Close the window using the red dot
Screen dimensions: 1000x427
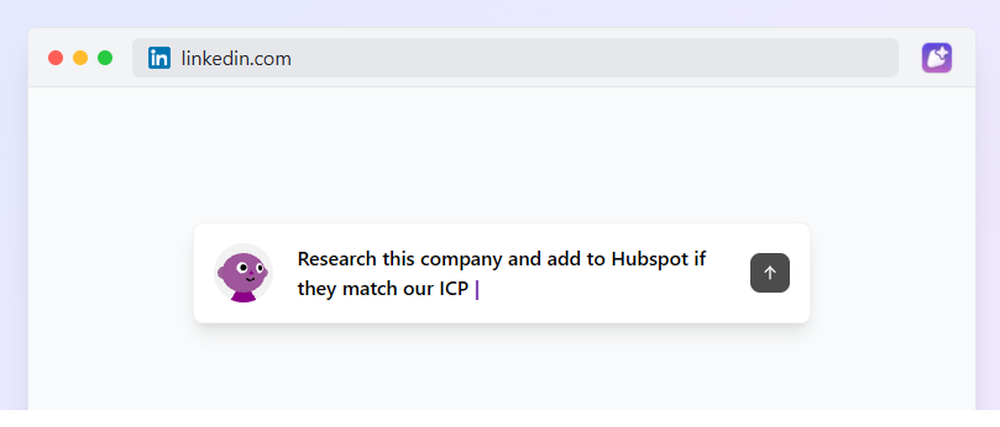(x=55, y=58)
